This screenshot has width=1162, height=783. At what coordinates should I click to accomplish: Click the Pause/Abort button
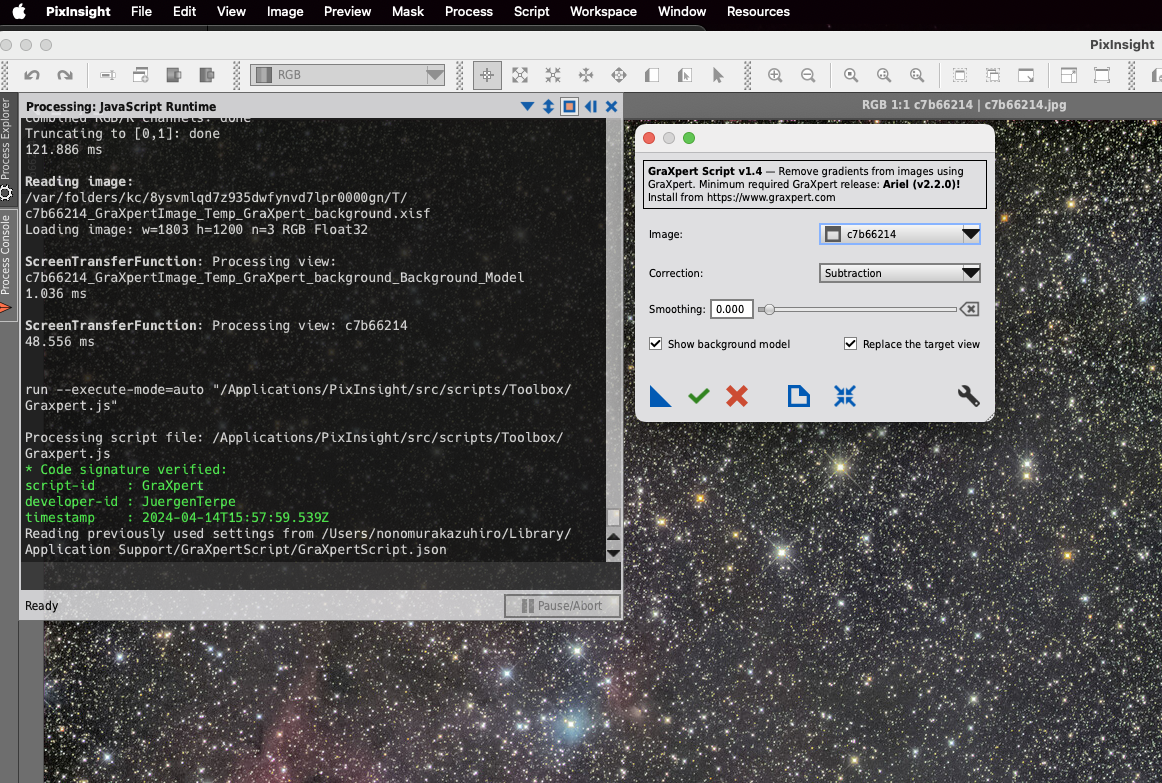[x=562, y=606]
